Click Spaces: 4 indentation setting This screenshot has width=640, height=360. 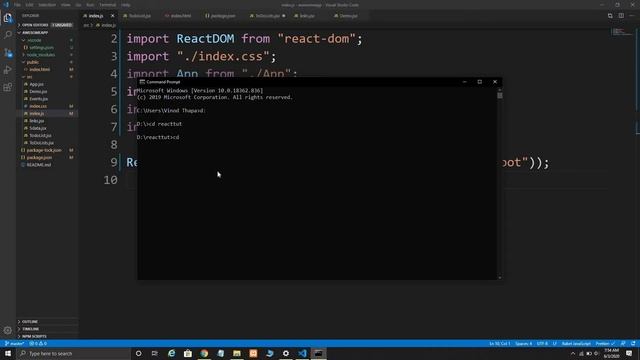pos(523,343)
